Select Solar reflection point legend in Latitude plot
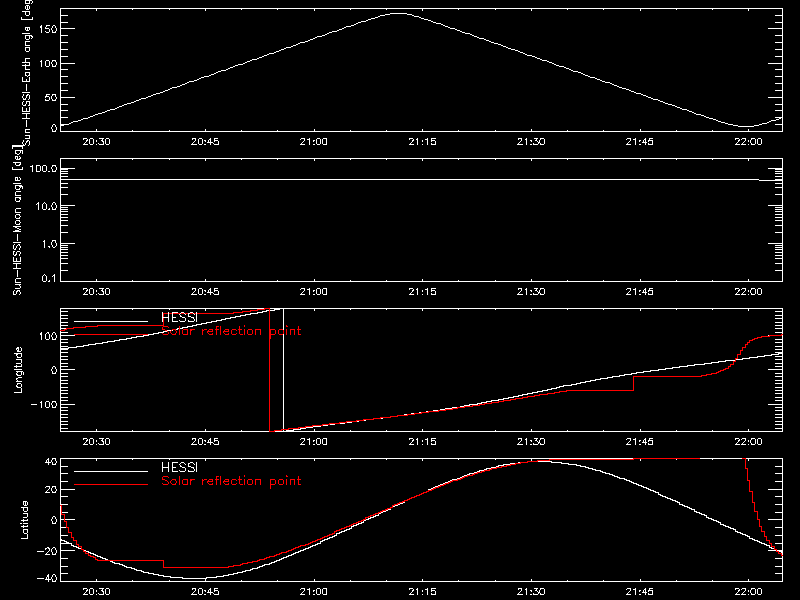Image resolution: width=800 pixels, height=600 pixels. click(x=231, y=481)
